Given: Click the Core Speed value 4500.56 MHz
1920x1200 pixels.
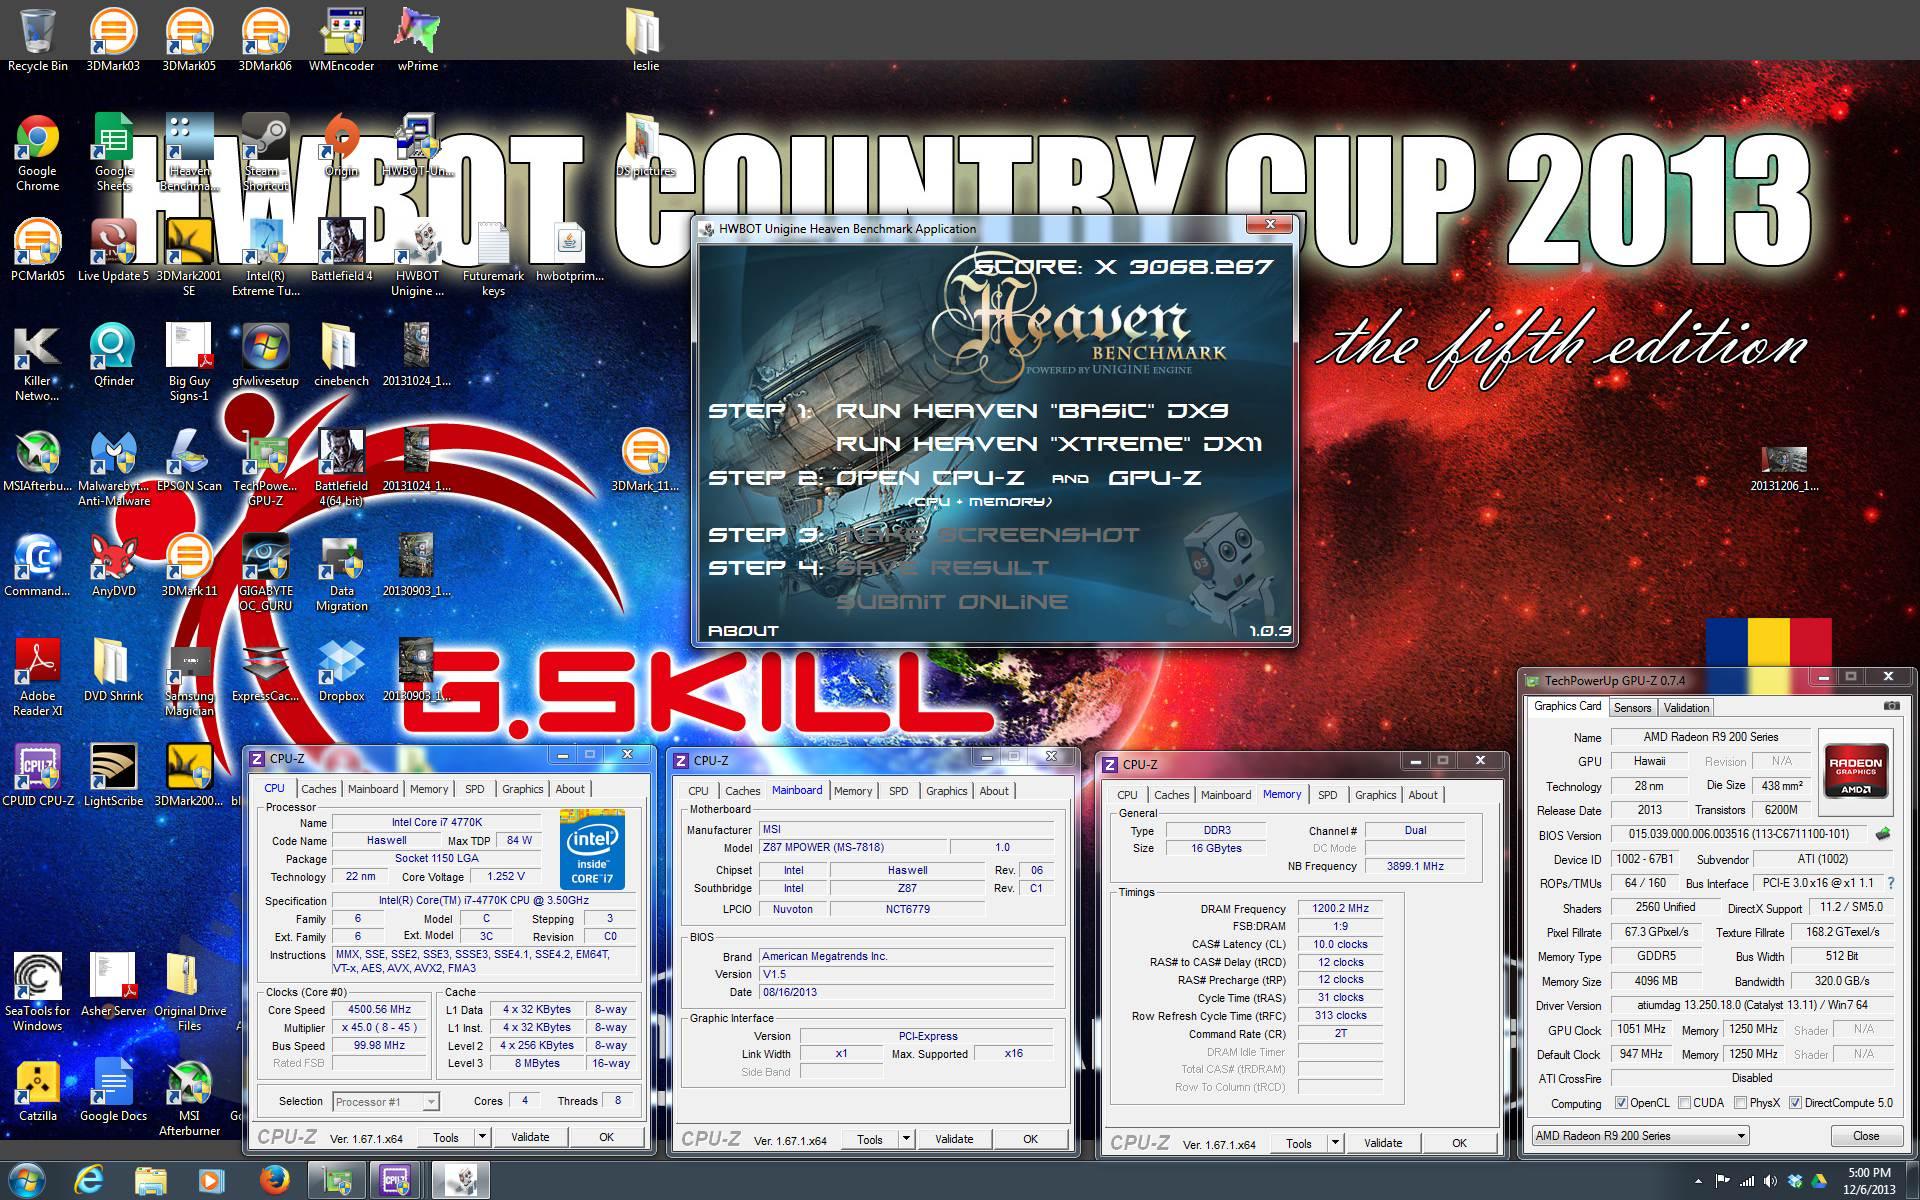Looking at the screenshot, I should (379, 1010).
